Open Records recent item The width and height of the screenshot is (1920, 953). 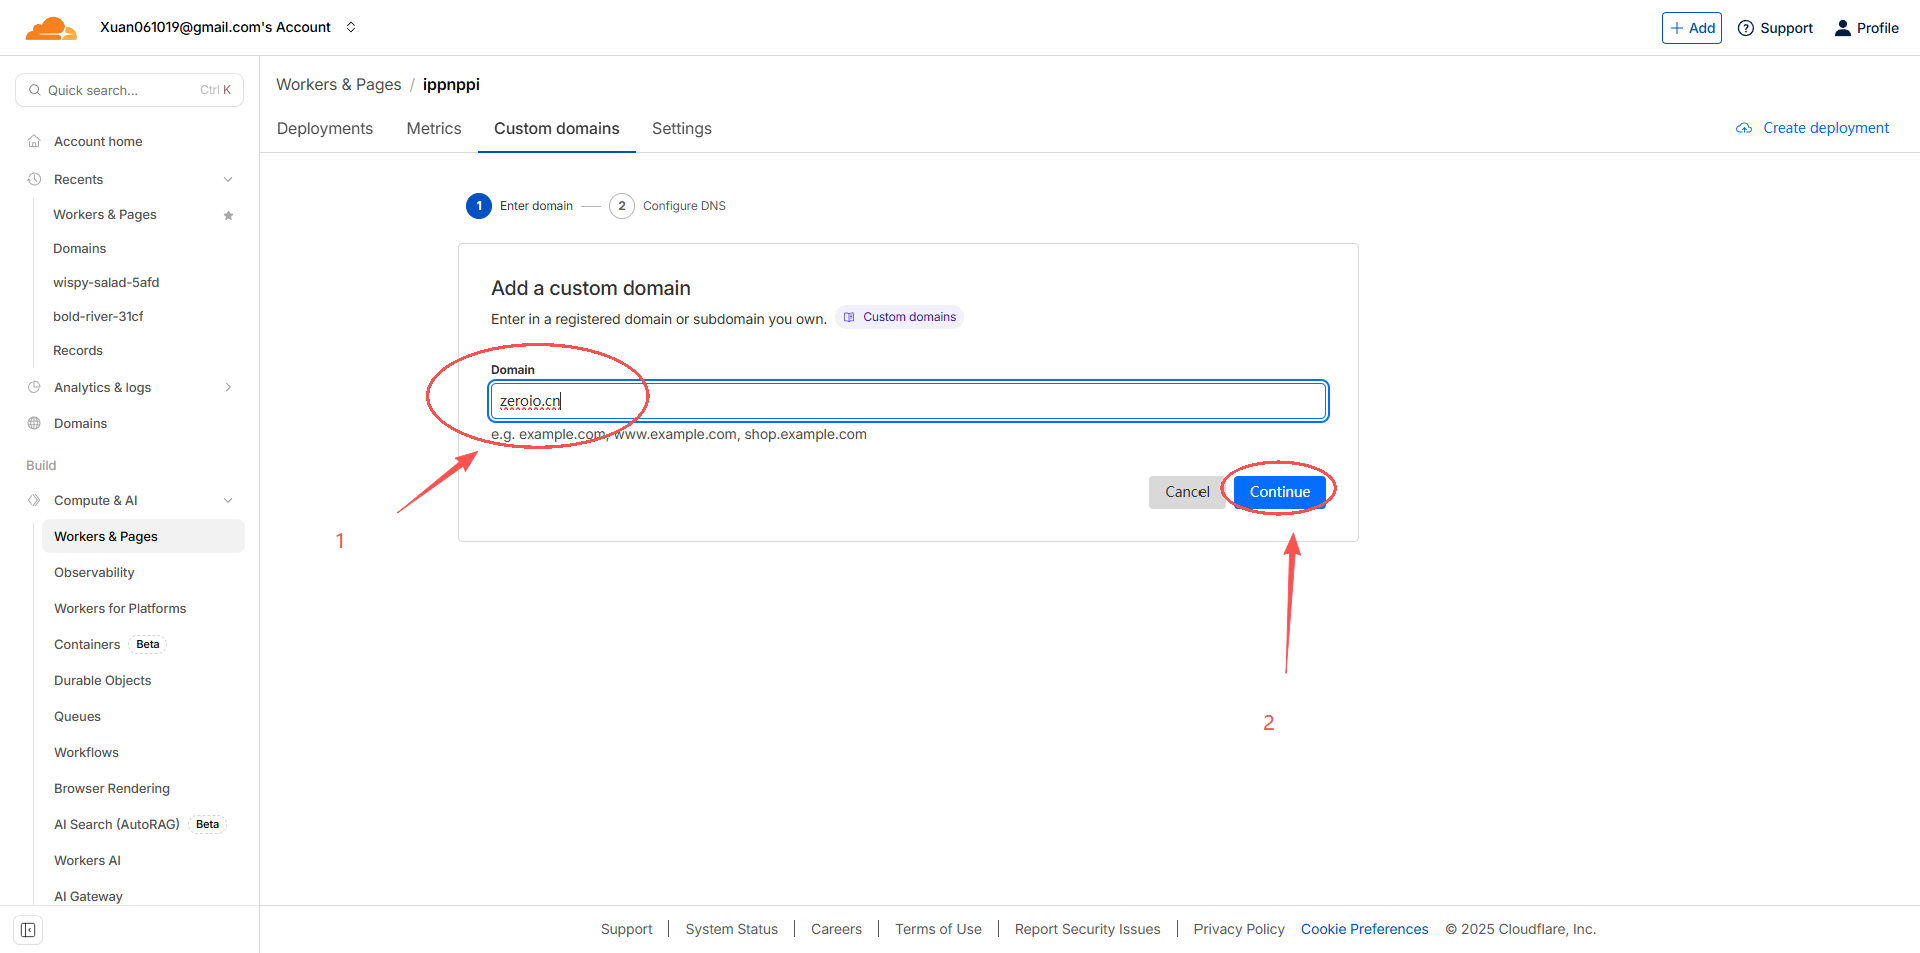tap(78, 350)
